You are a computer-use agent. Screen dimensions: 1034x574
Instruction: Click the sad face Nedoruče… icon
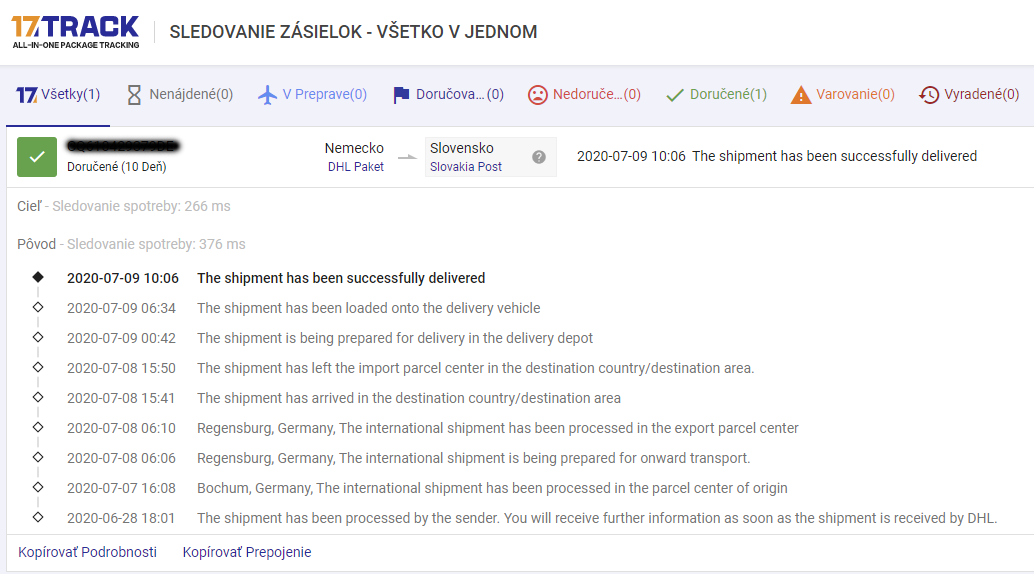[x=538, y=95]
